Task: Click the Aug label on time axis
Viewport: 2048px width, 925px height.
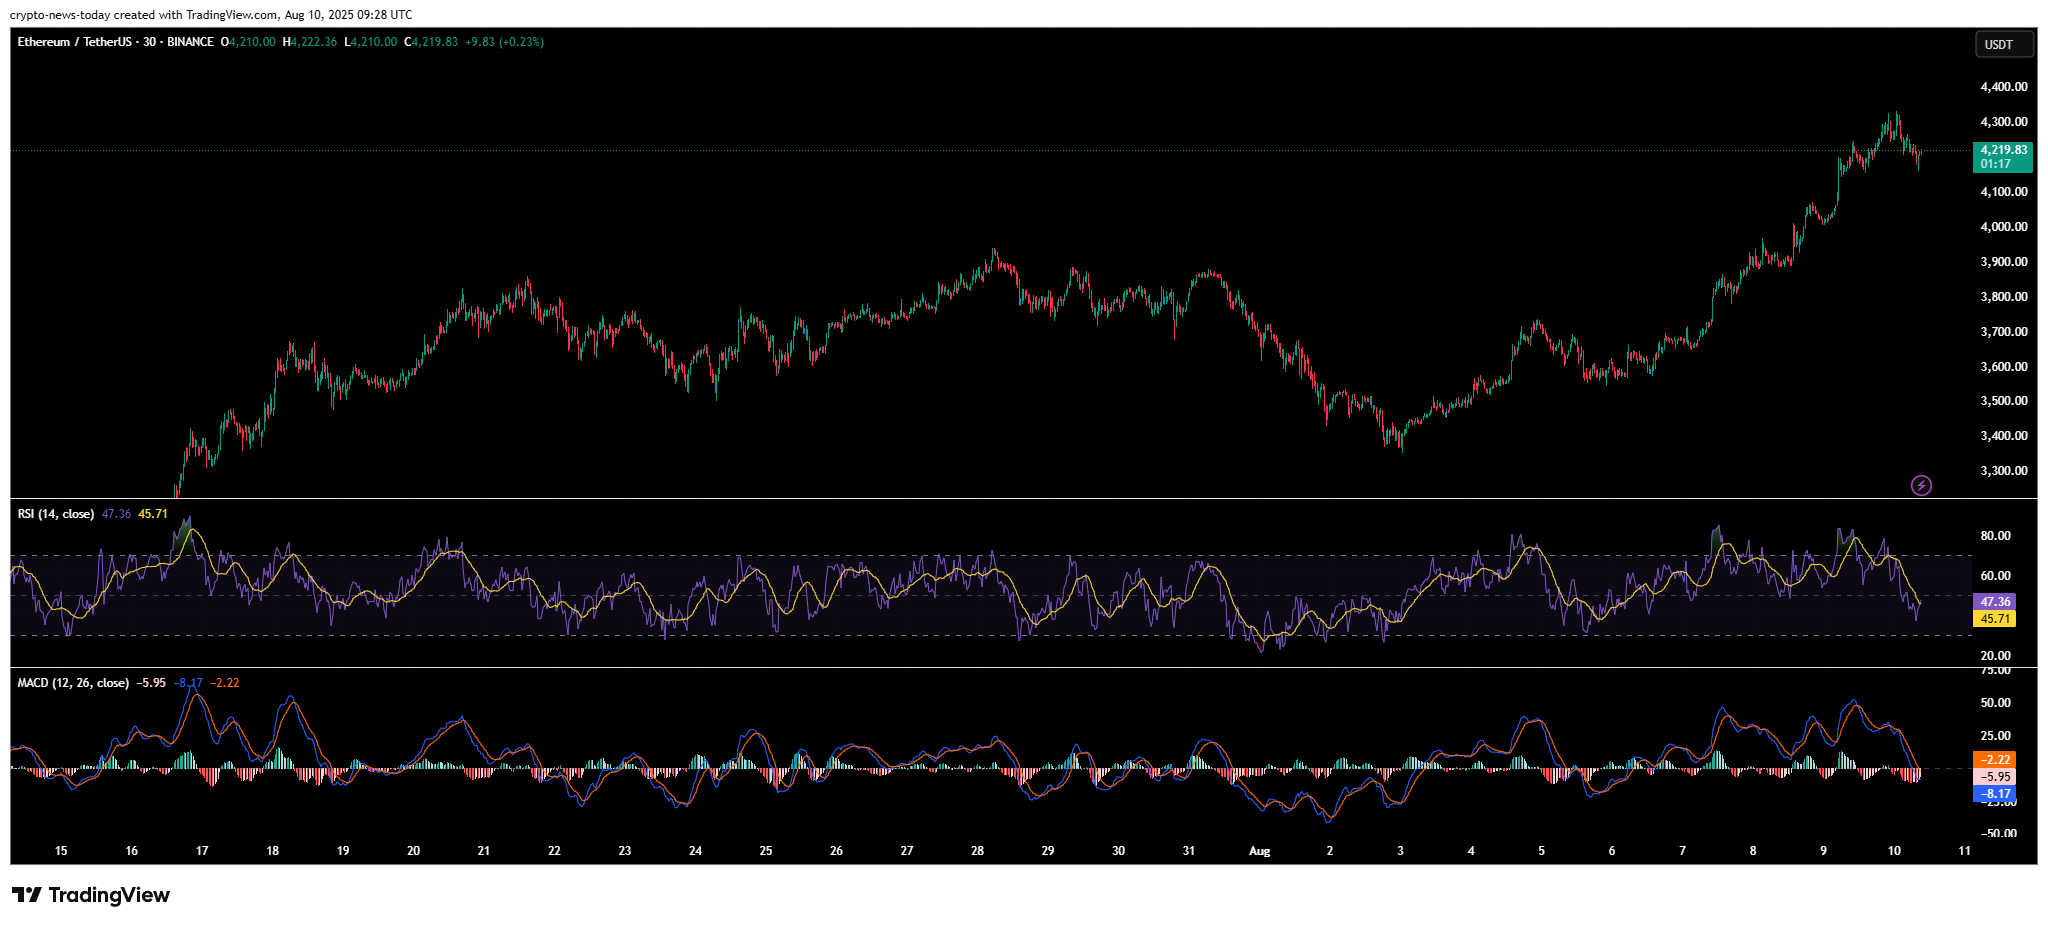Action: (x=1259, y=851)
